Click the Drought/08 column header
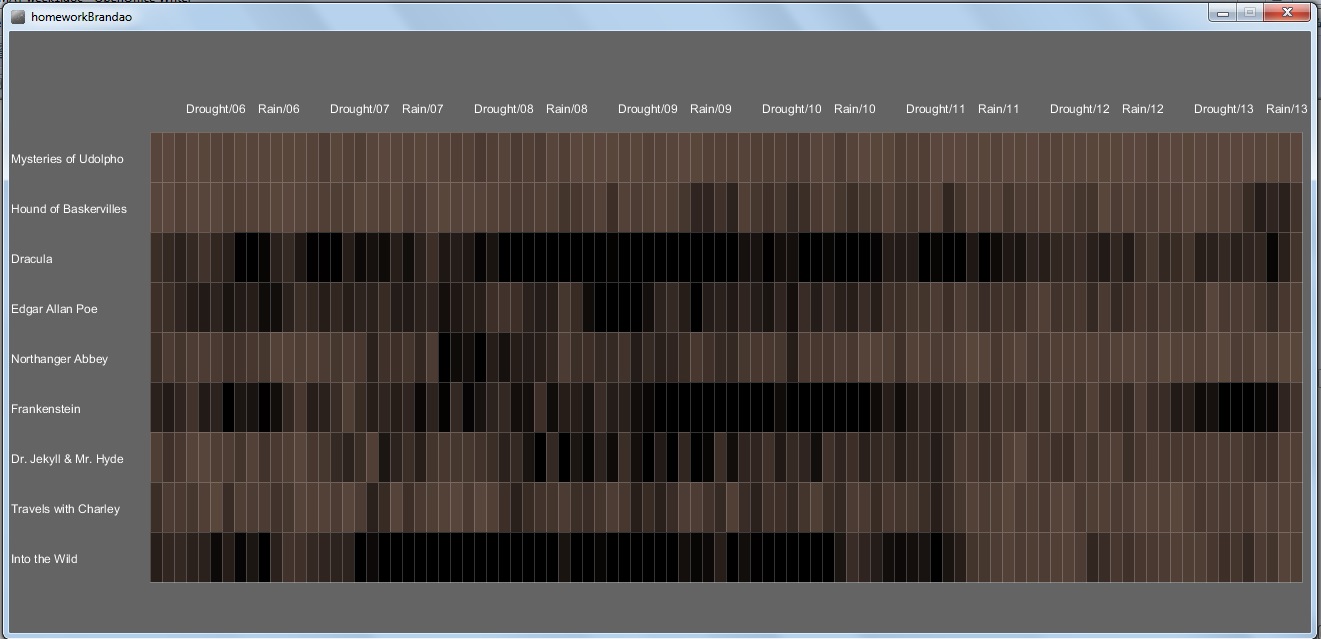 [503, 109]
